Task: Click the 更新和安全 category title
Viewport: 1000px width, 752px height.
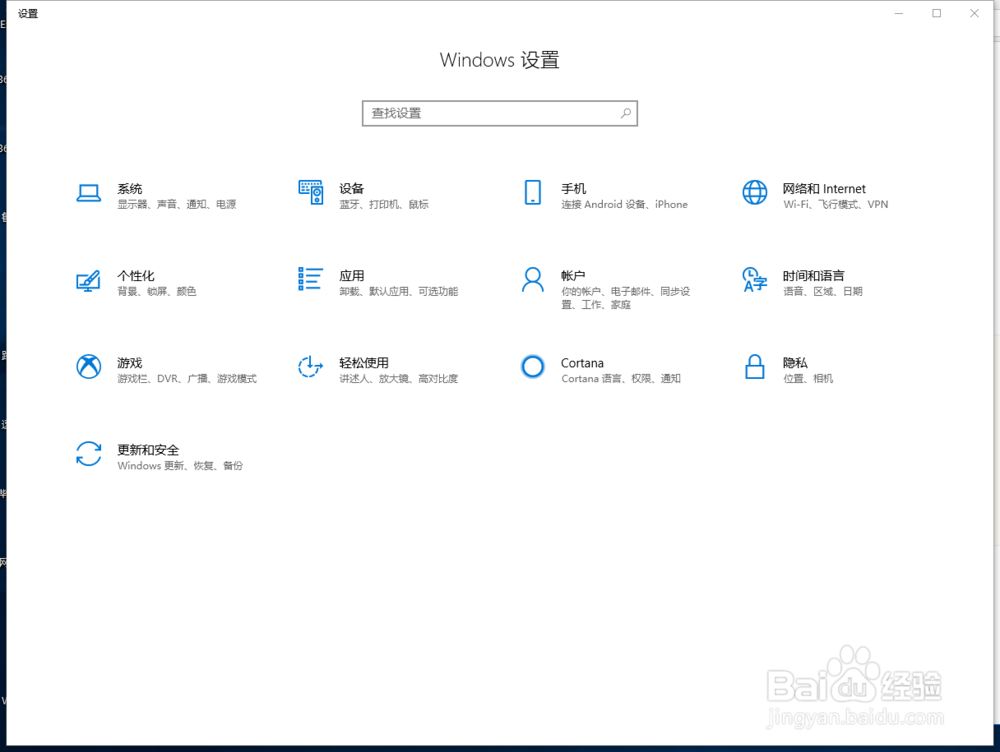Action: point(148,450)
